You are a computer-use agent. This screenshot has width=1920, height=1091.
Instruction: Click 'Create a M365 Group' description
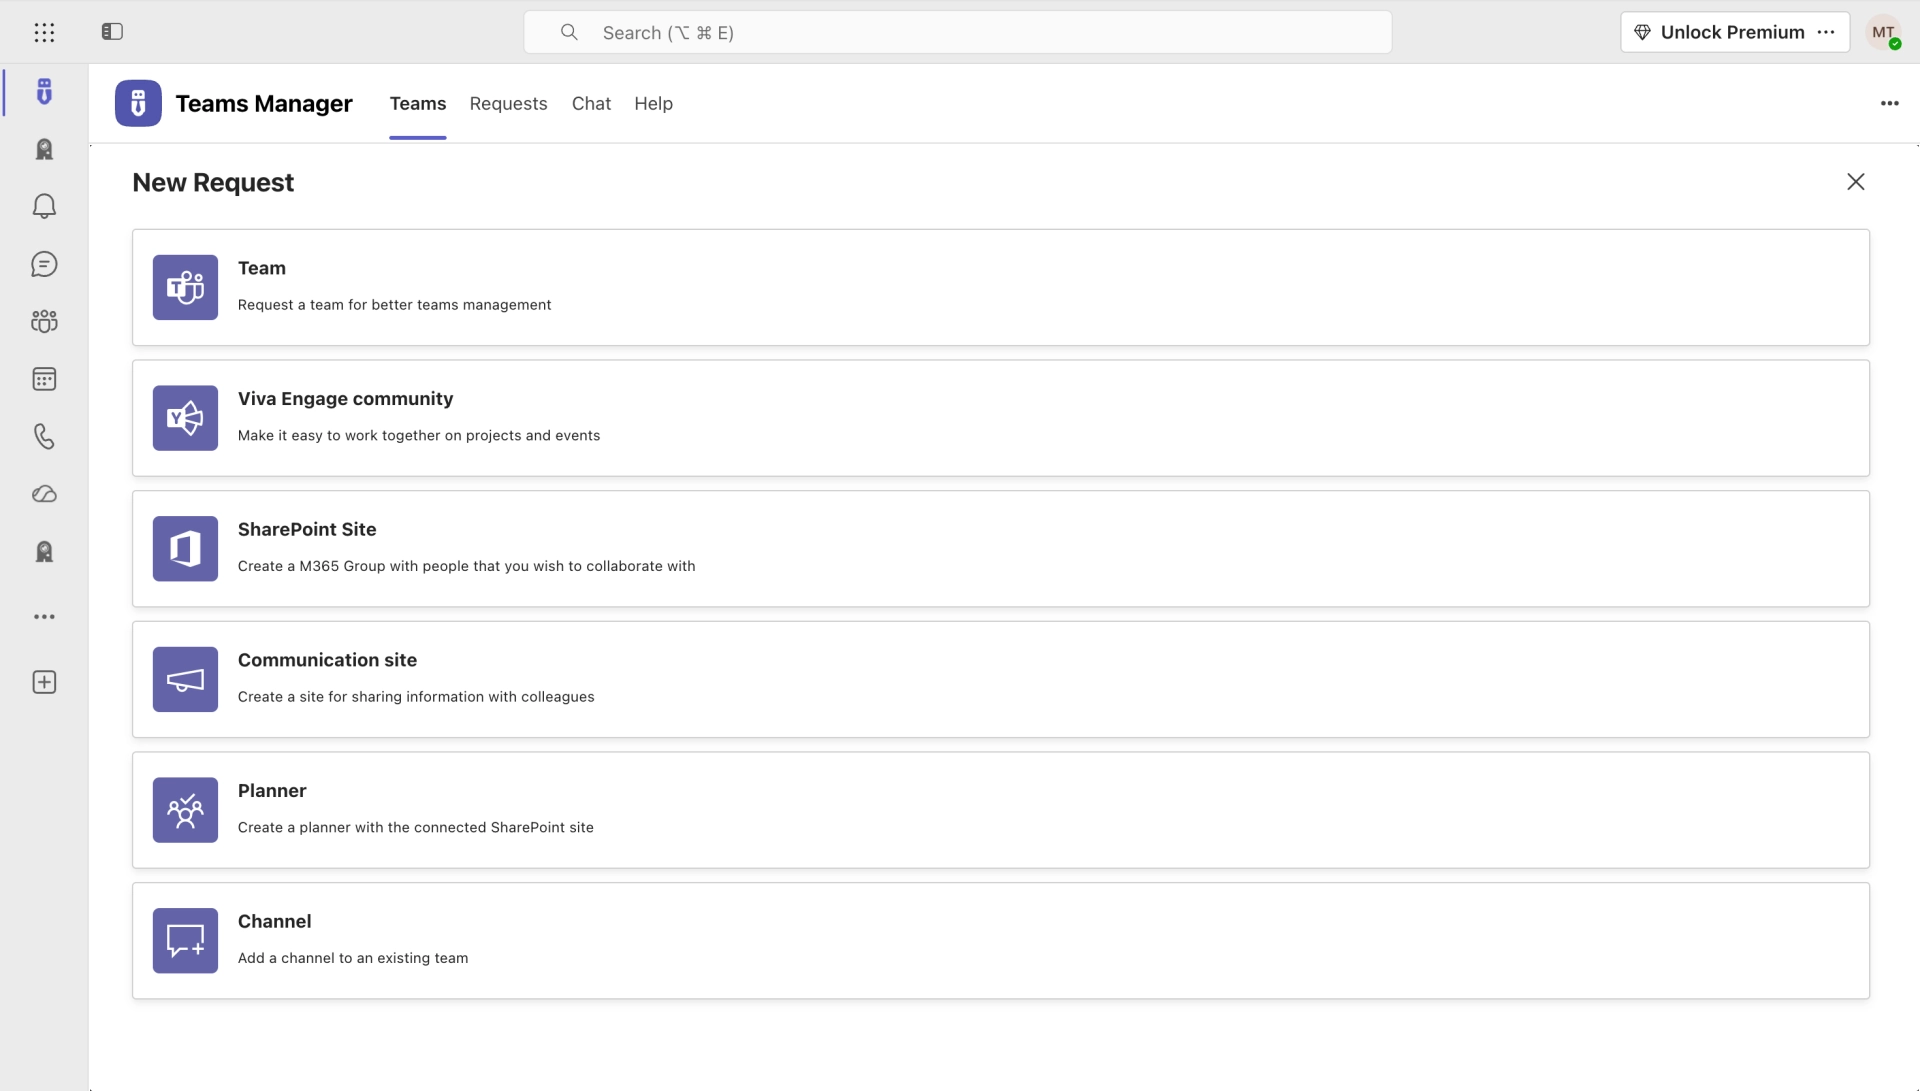coord(466,566)
